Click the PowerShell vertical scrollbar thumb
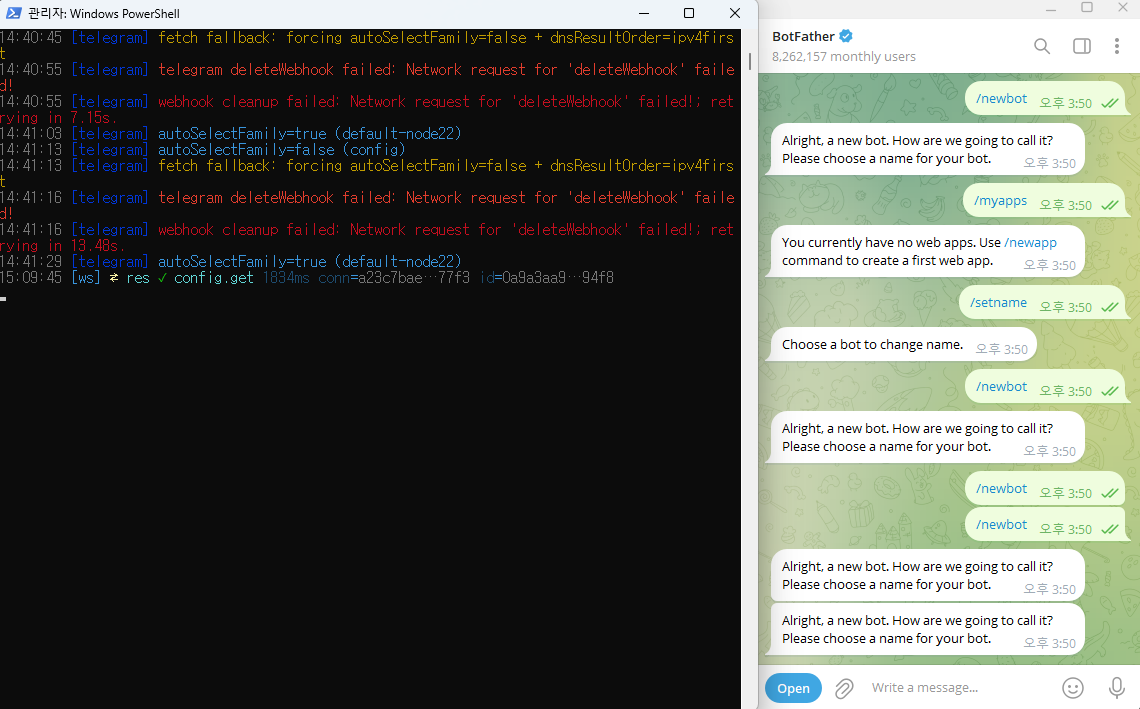This screenshot has width=1140, height=709. [750, 61]
